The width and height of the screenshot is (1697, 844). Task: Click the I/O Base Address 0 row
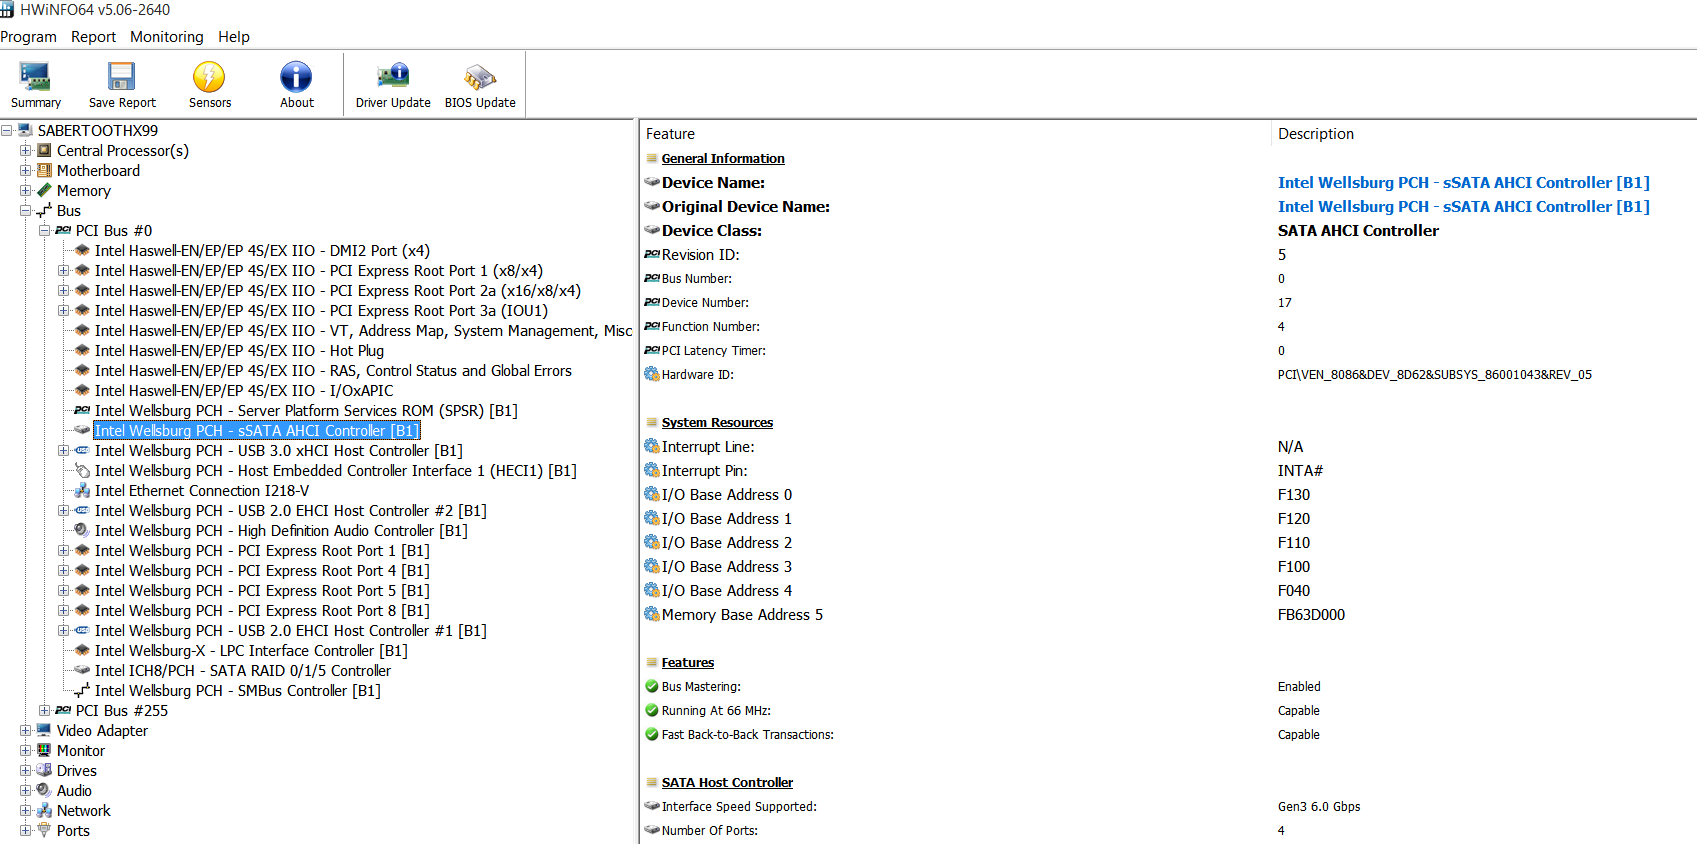pos(1168,495)
